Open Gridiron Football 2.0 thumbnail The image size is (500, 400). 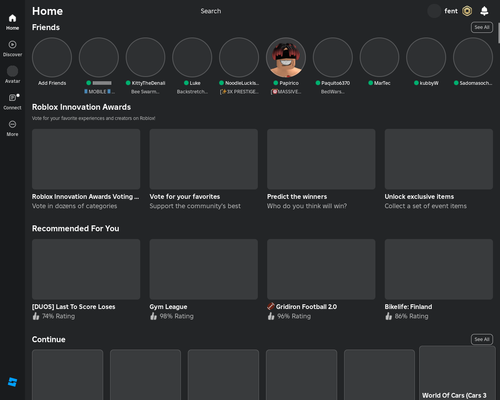point(321,269)
